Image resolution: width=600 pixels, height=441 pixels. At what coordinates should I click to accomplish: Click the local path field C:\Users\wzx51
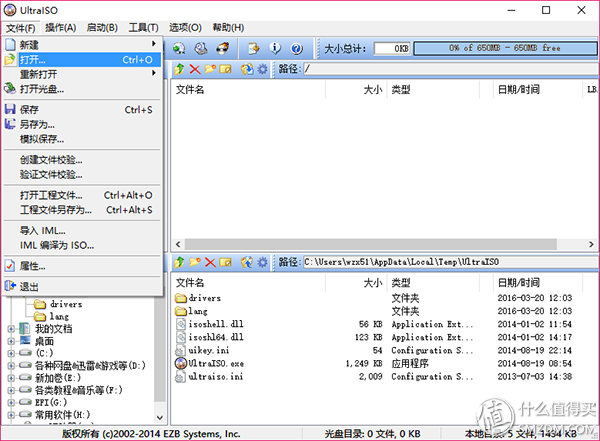(x=451, y=262)
